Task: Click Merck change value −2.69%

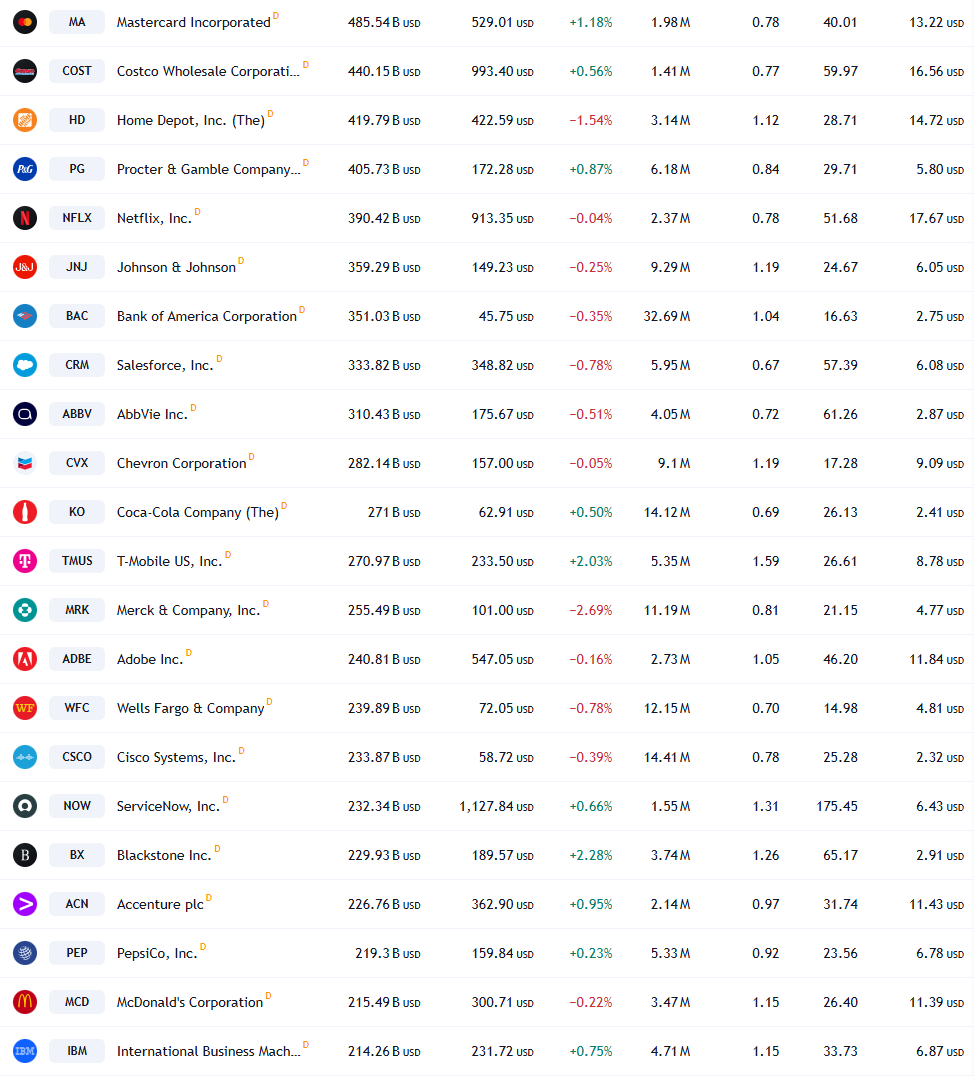Action: [x=591, y=611]
